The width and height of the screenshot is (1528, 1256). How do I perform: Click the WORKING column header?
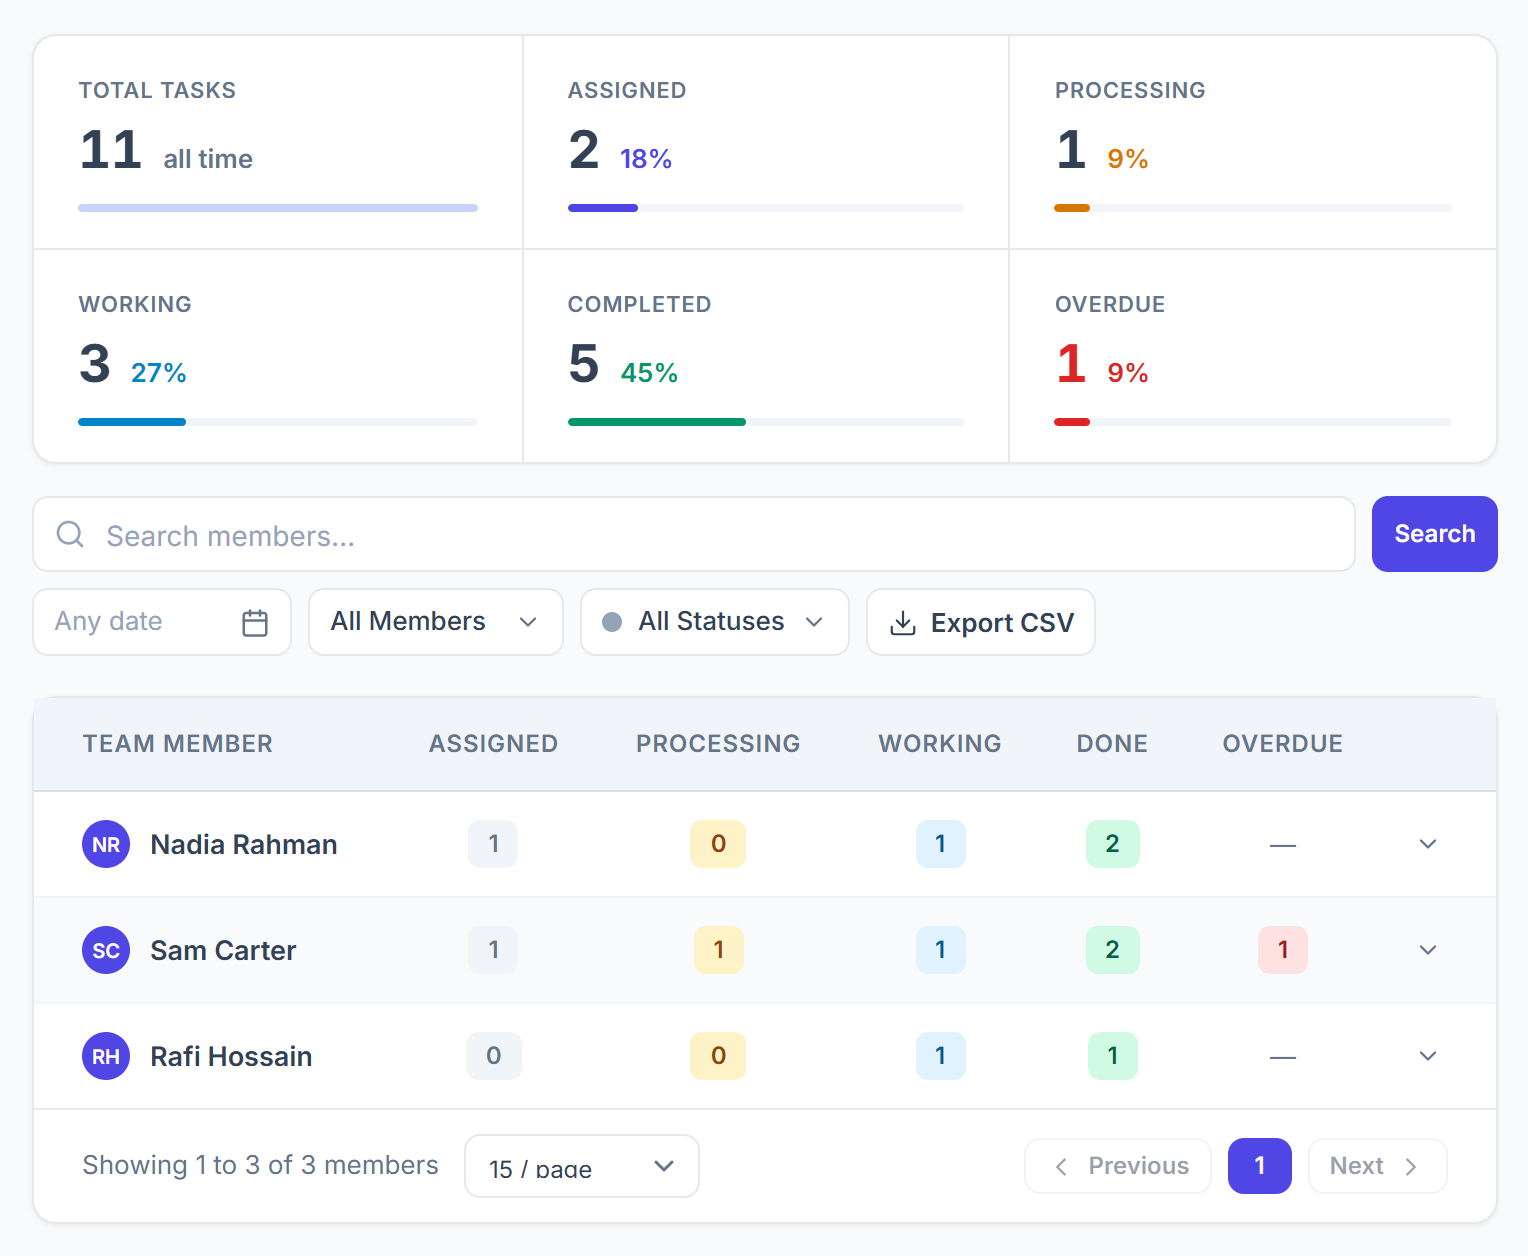(940, 744)
